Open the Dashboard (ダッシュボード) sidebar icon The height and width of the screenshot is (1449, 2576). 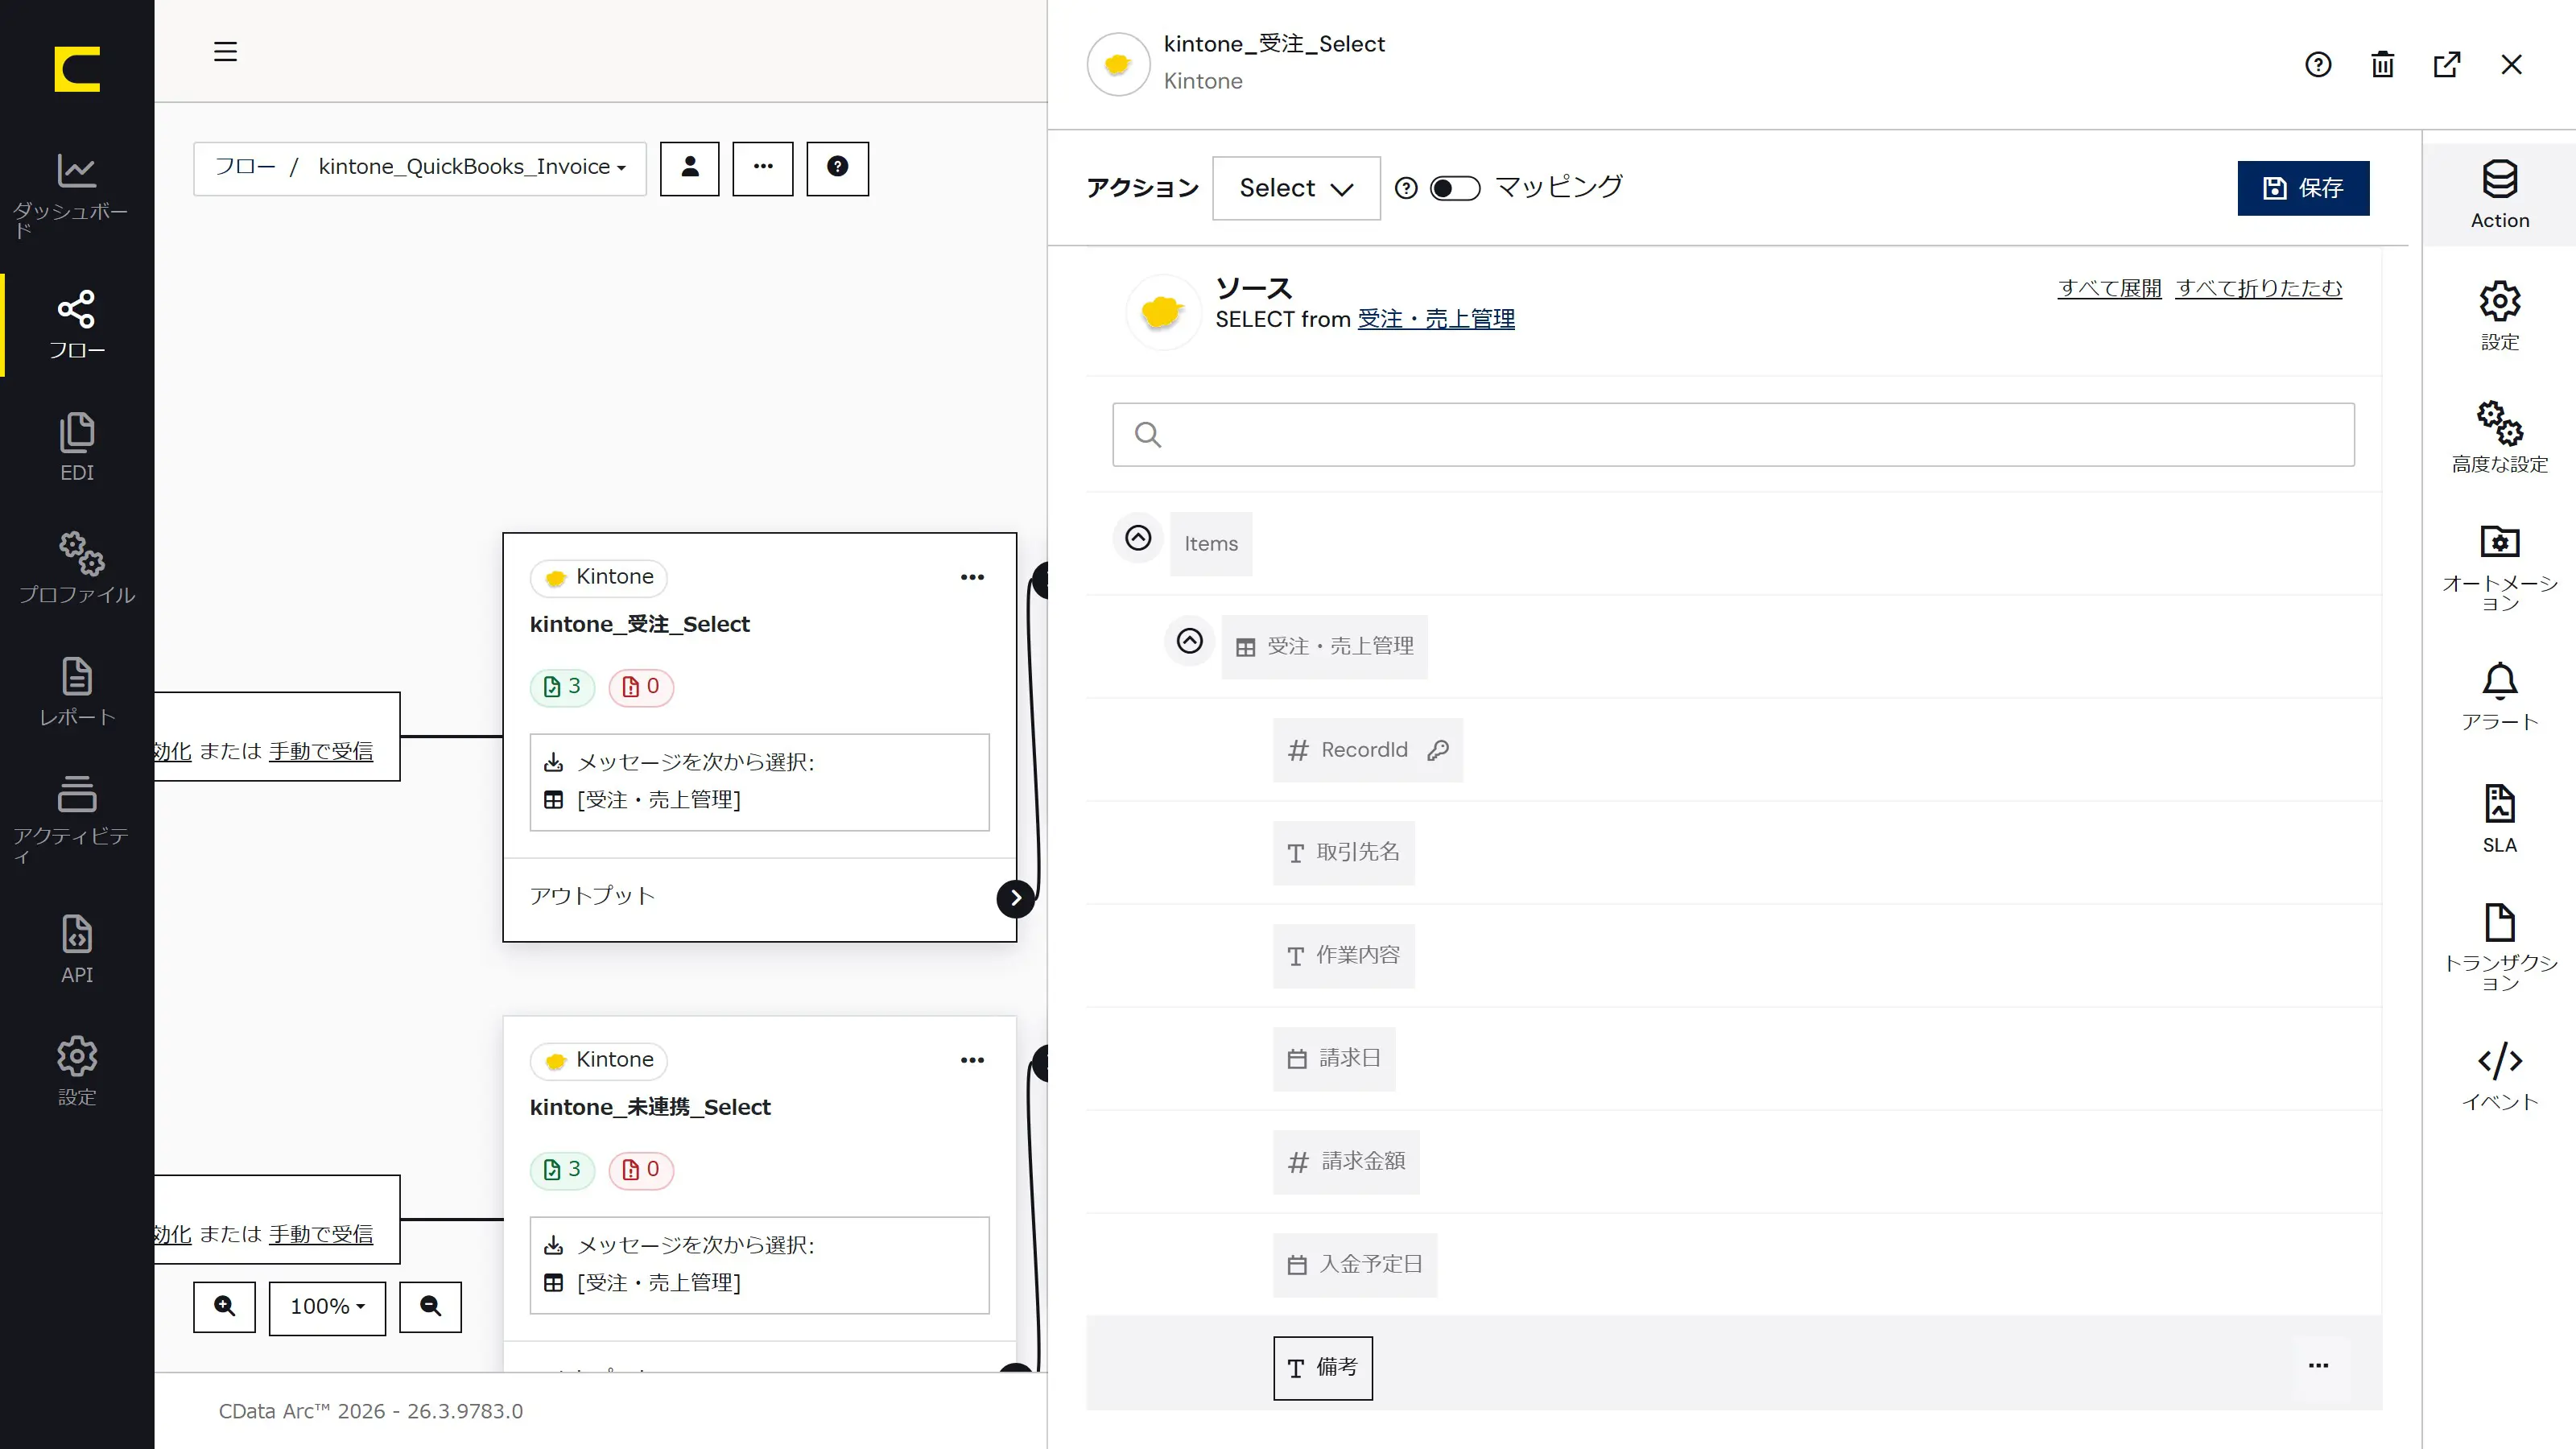(x=76, y=195)
